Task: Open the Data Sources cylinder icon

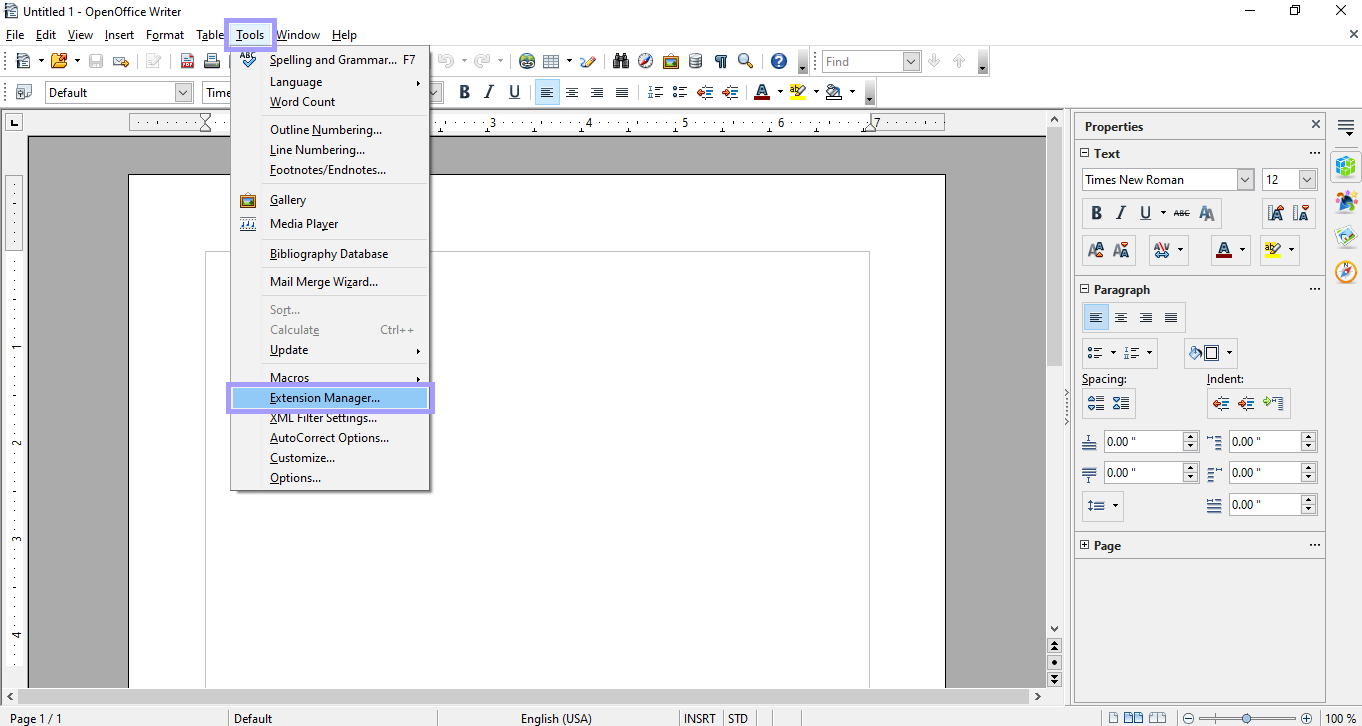Action: [x=695, y=61]
